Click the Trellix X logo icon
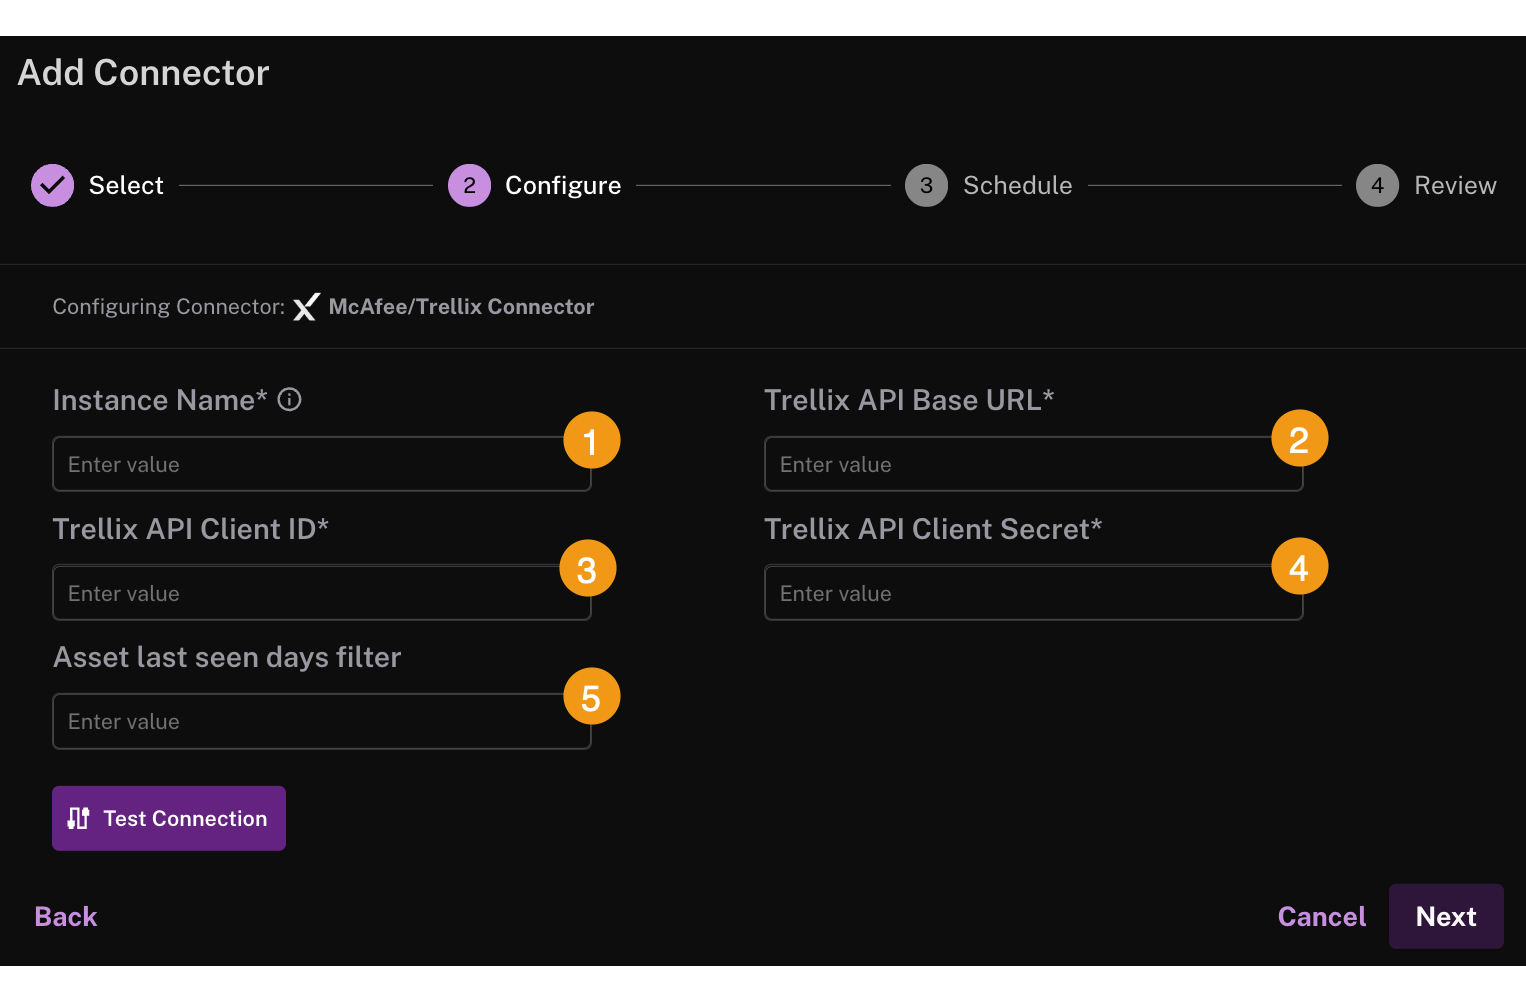This screenshot has width=1526, height=1006. point(306,307)
